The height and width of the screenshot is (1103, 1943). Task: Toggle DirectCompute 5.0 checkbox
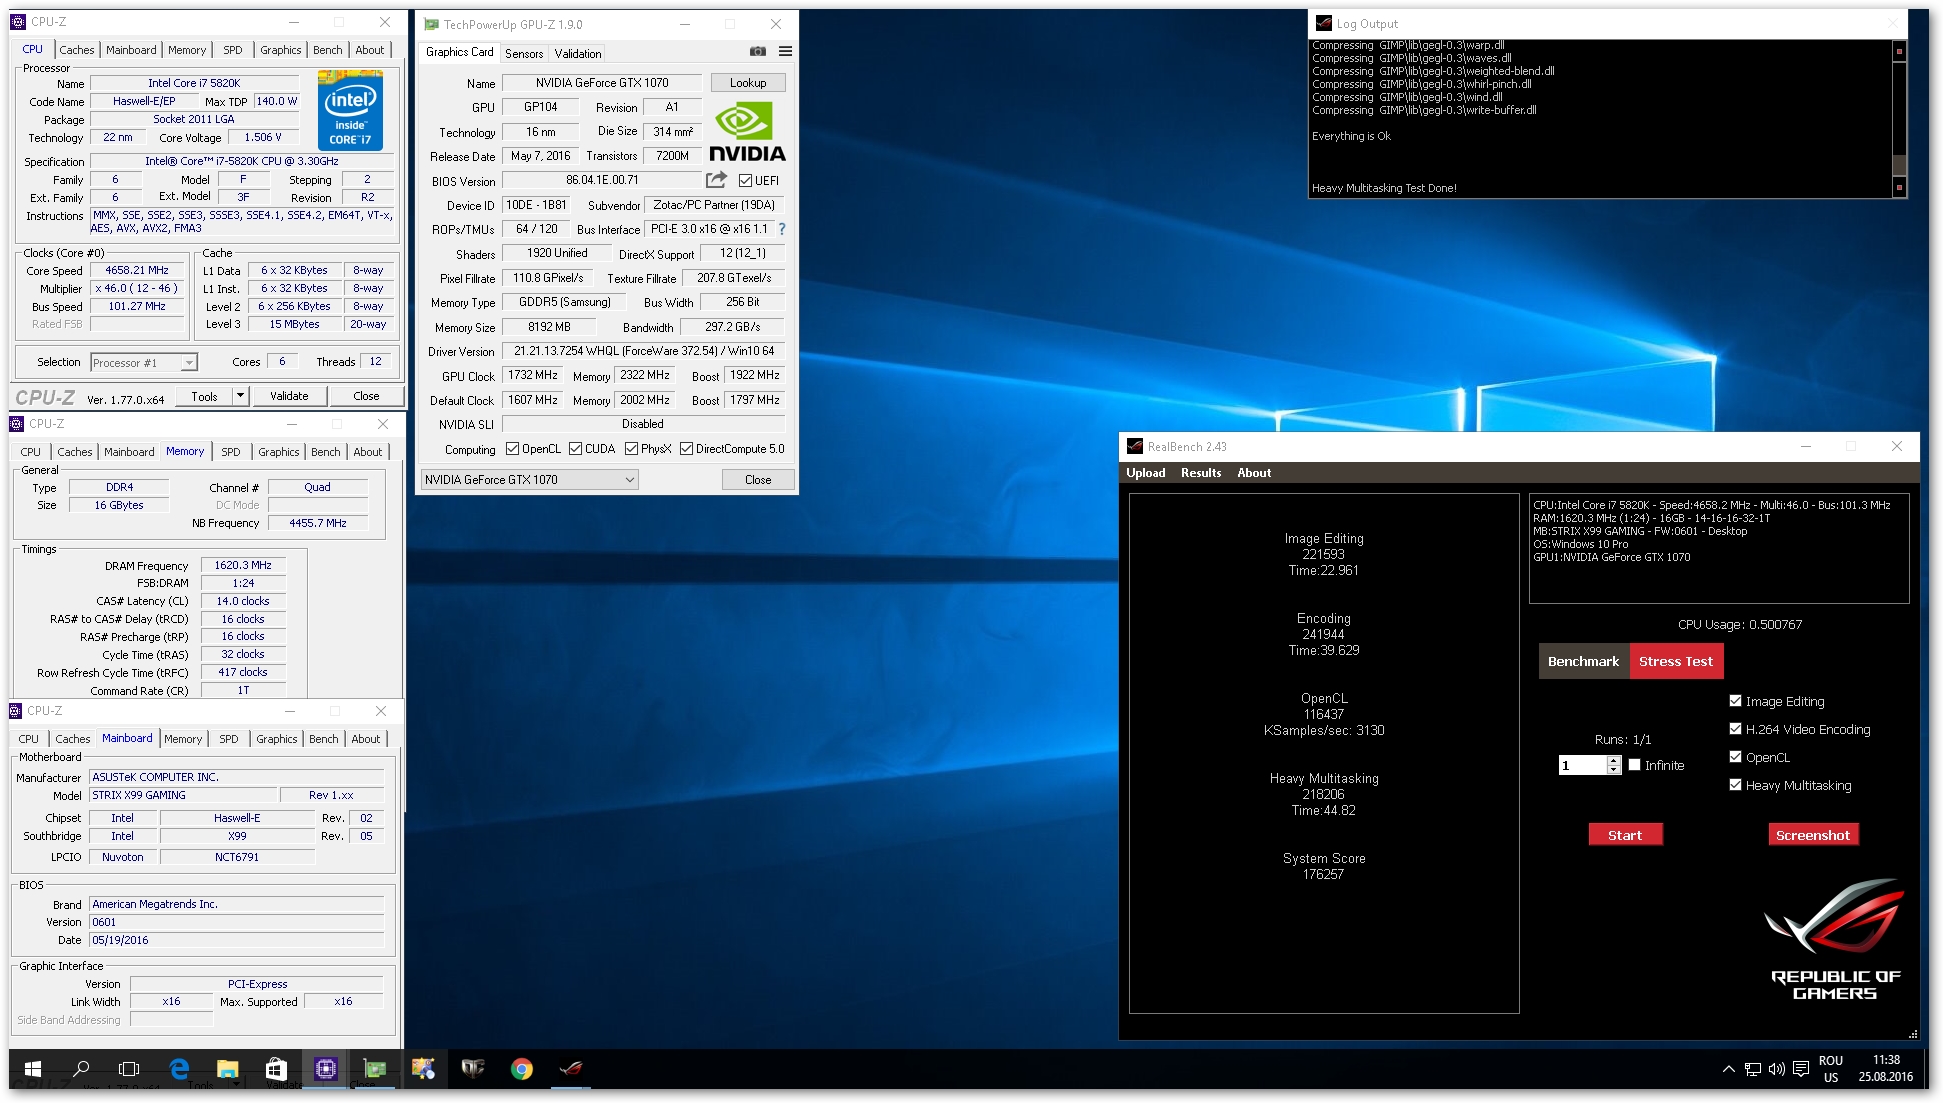pyautogui.click(x=686, y=449)
